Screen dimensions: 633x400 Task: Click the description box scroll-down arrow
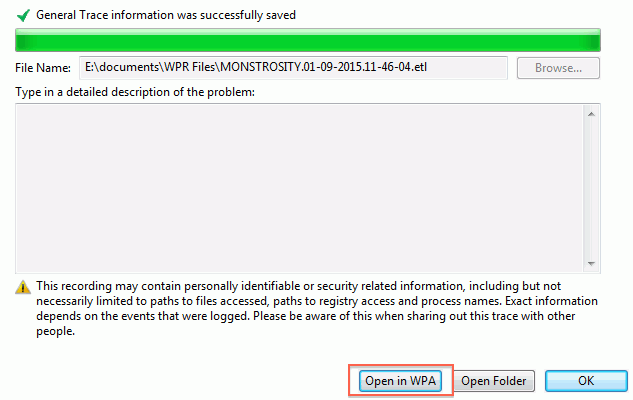coord(591,264)
